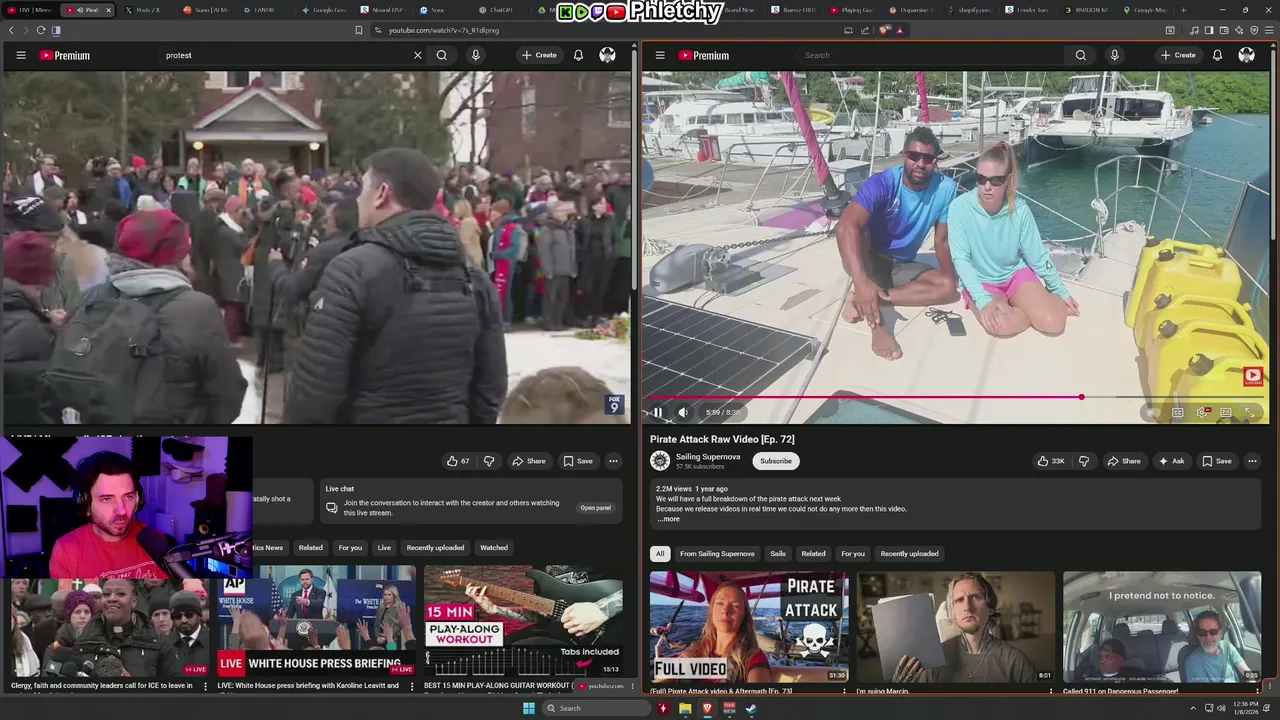
Task: Click the Pirate Attack video progress bar
Action: (955, 397)
